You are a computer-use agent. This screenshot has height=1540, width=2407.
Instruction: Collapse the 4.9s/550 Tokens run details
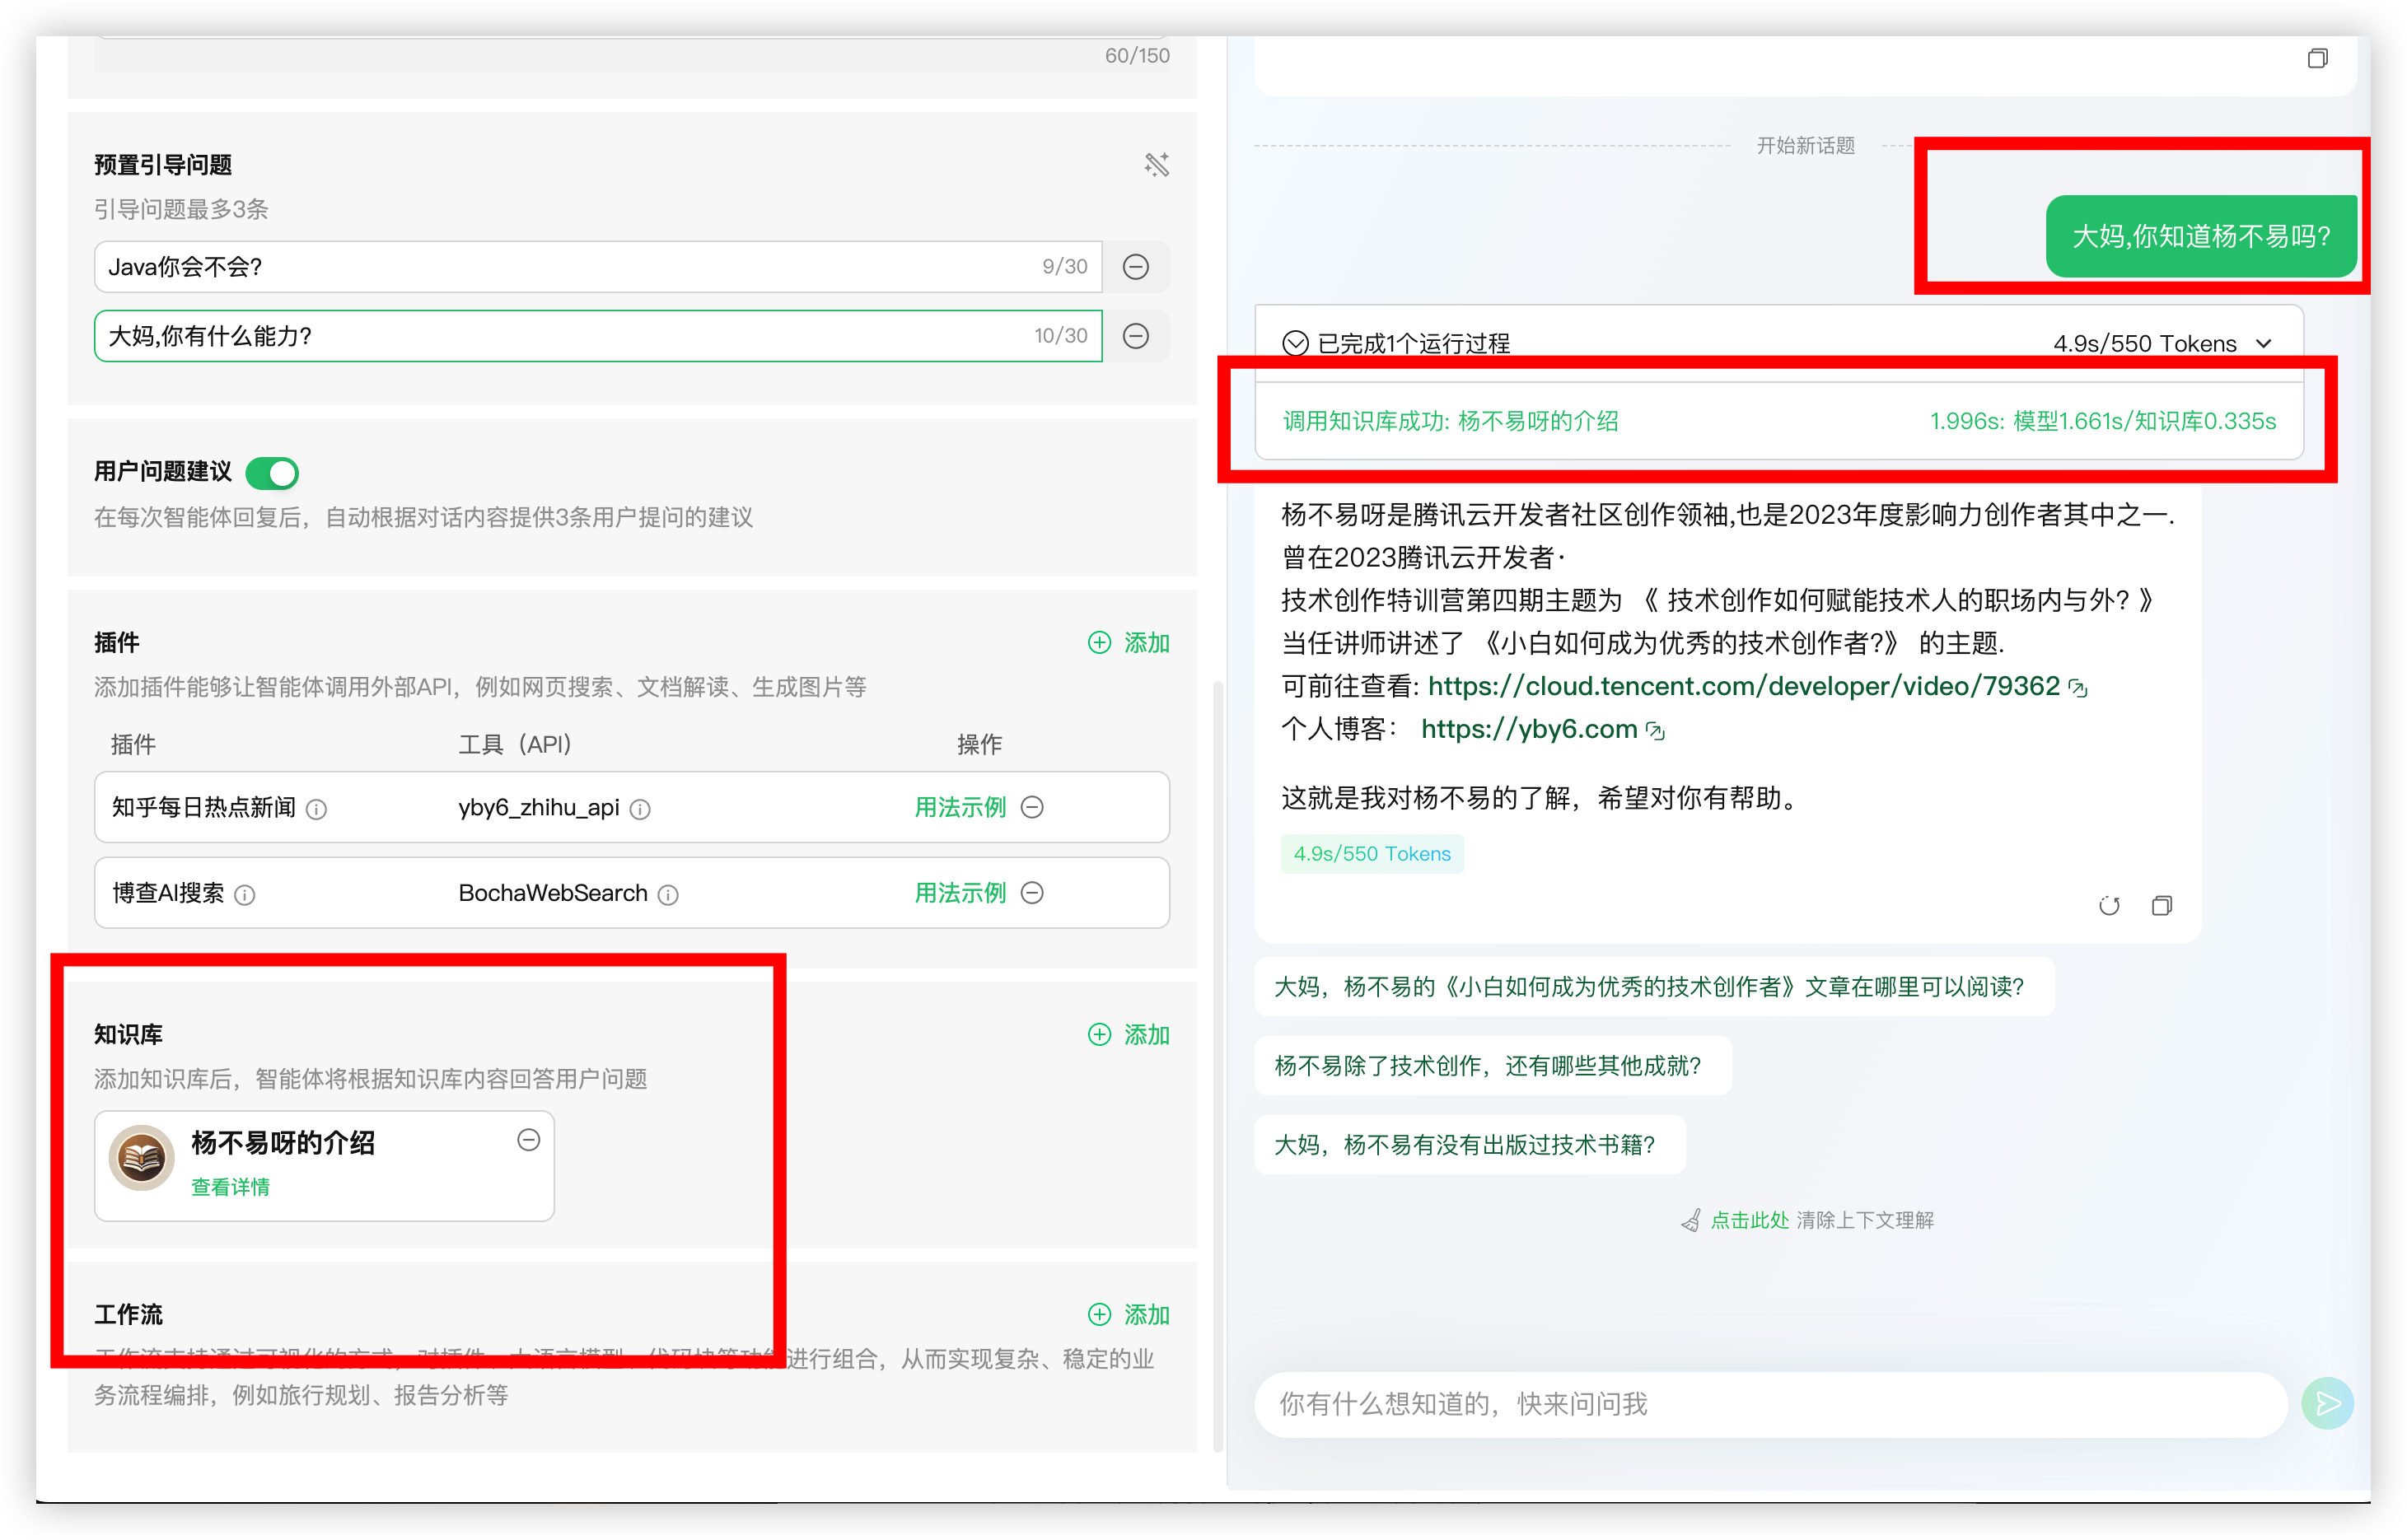(x=2264, y=344)
